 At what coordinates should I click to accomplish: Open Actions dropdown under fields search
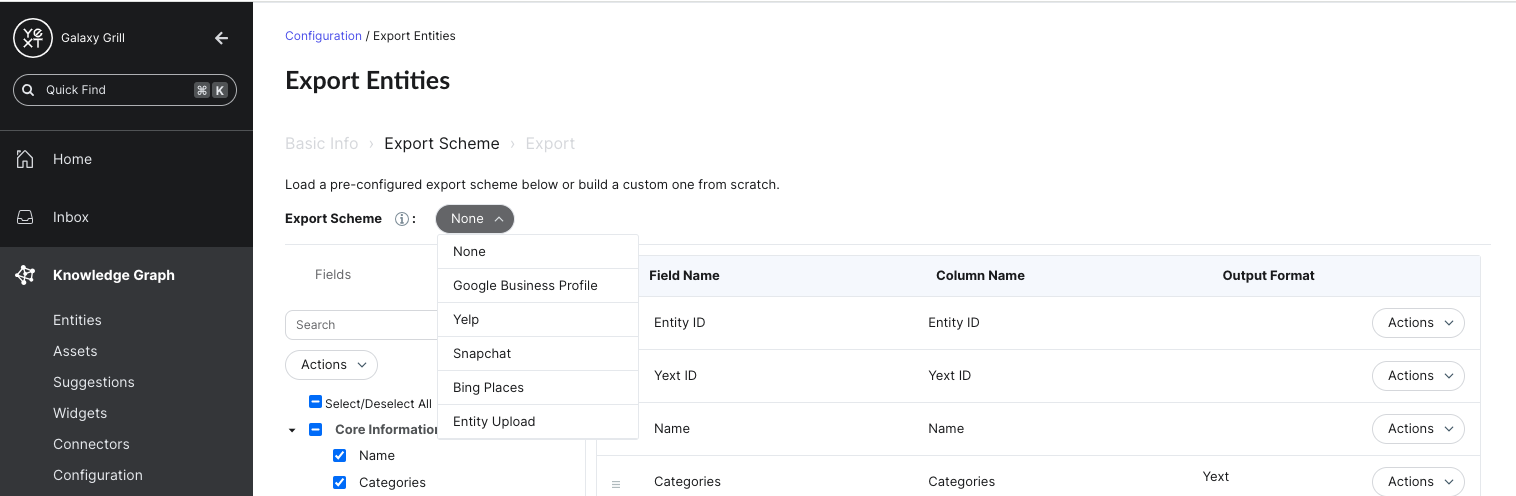pos(331,365)
